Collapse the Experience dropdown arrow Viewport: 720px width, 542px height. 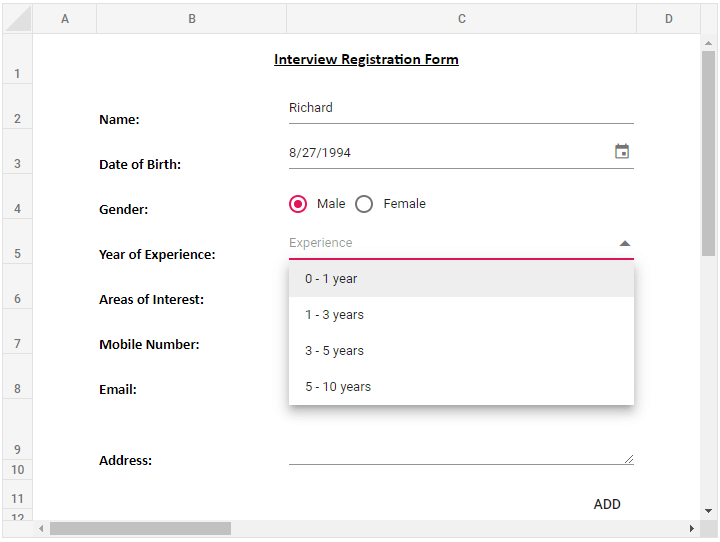tap(625, 243)
